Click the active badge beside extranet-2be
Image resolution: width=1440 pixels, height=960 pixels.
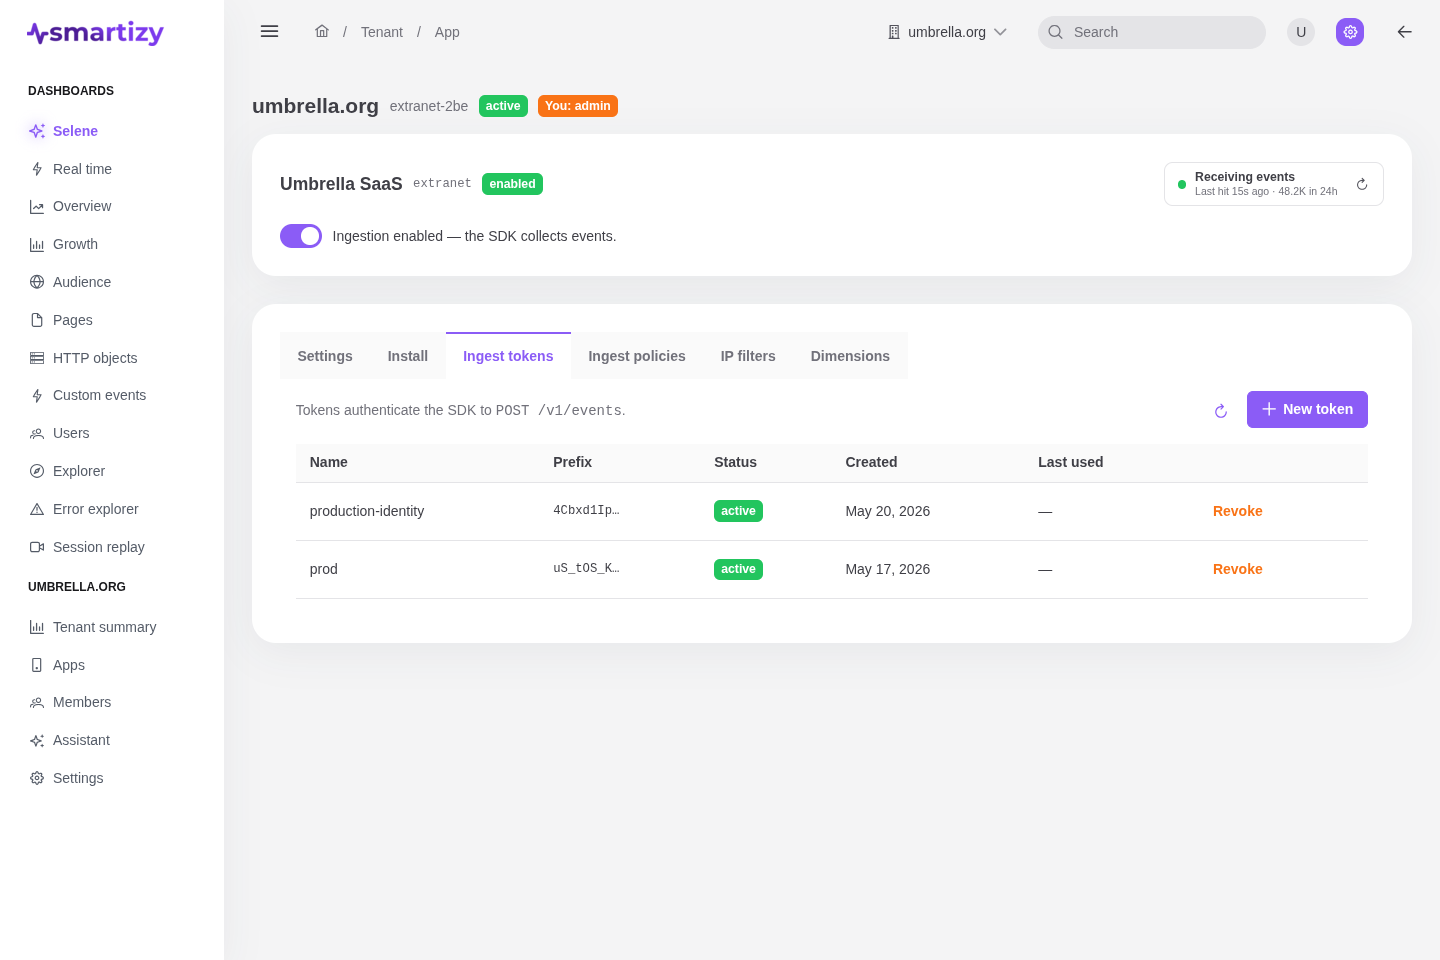(x=503, y=106)
